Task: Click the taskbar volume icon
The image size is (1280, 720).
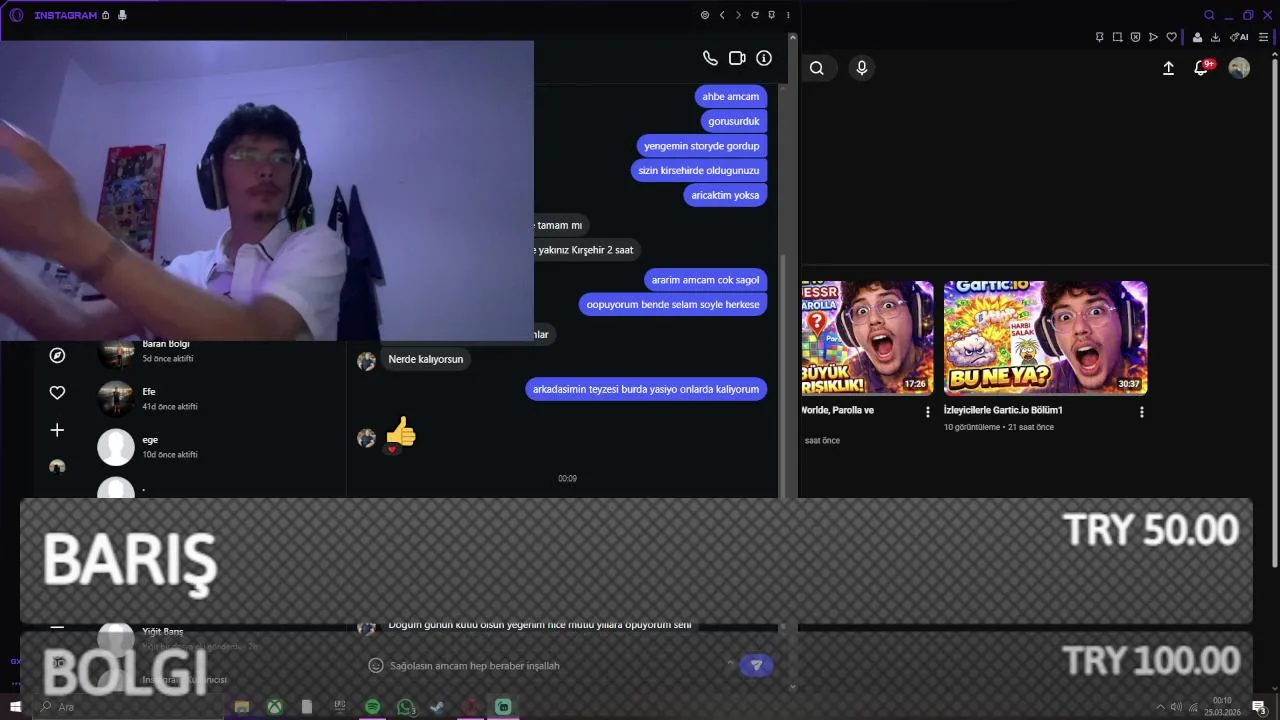Action: [x=1176, y=707]
